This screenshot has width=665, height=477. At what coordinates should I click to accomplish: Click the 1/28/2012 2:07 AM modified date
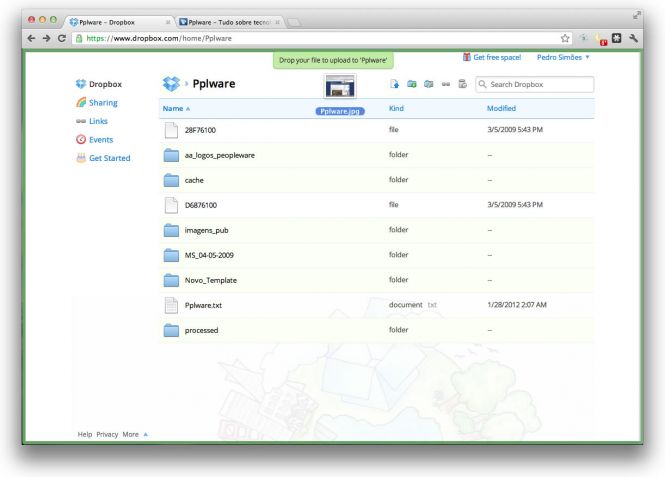tap(517, 305)
